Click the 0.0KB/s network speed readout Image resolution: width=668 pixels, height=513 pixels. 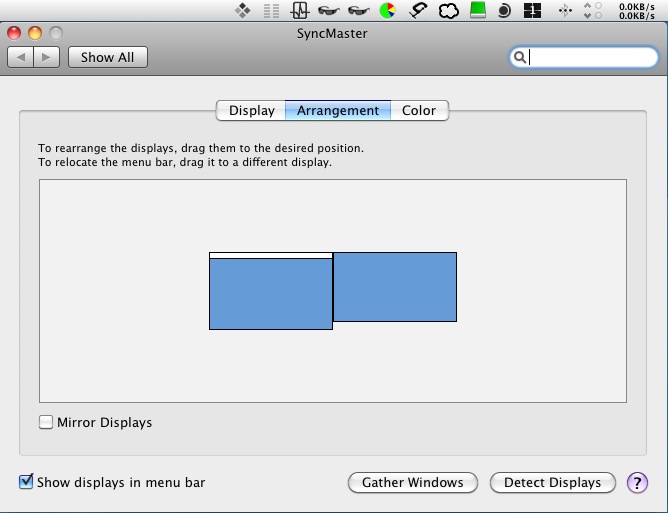coord(637,11)
